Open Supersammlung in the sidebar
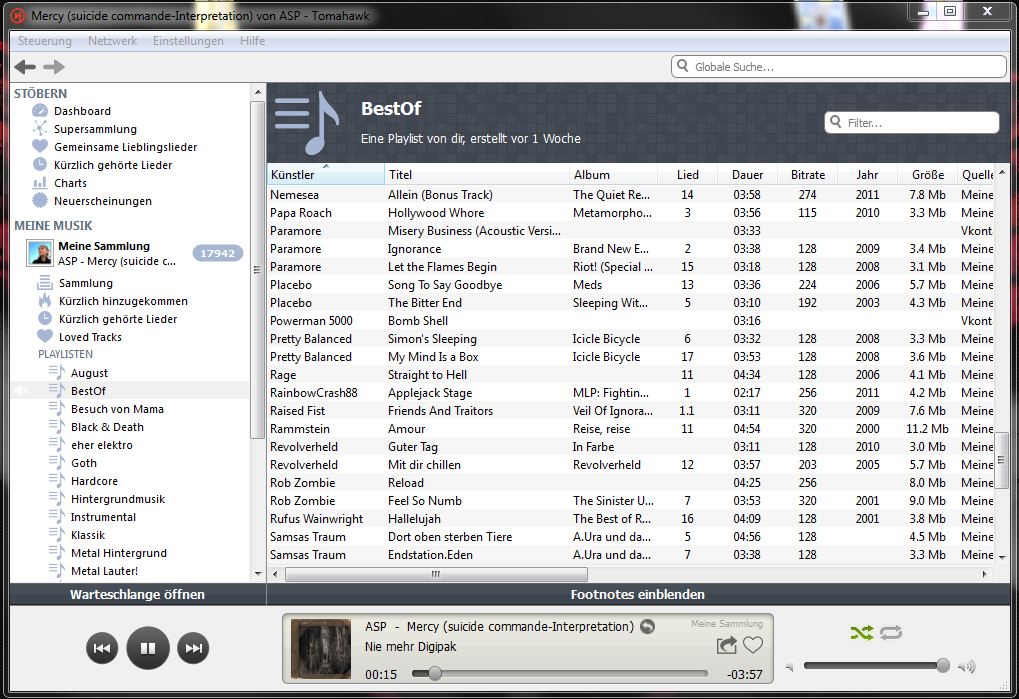The width and height of the screenshot is (1019, 699). [95, 129]
